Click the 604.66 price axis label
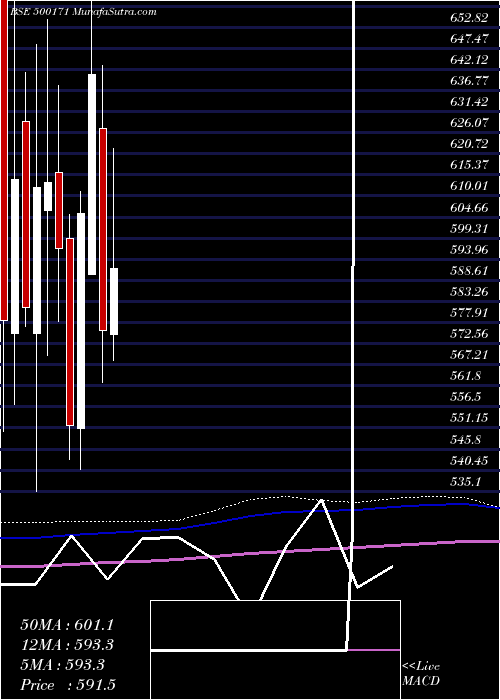The image size is (500, 700). click(x=469, y=208)
